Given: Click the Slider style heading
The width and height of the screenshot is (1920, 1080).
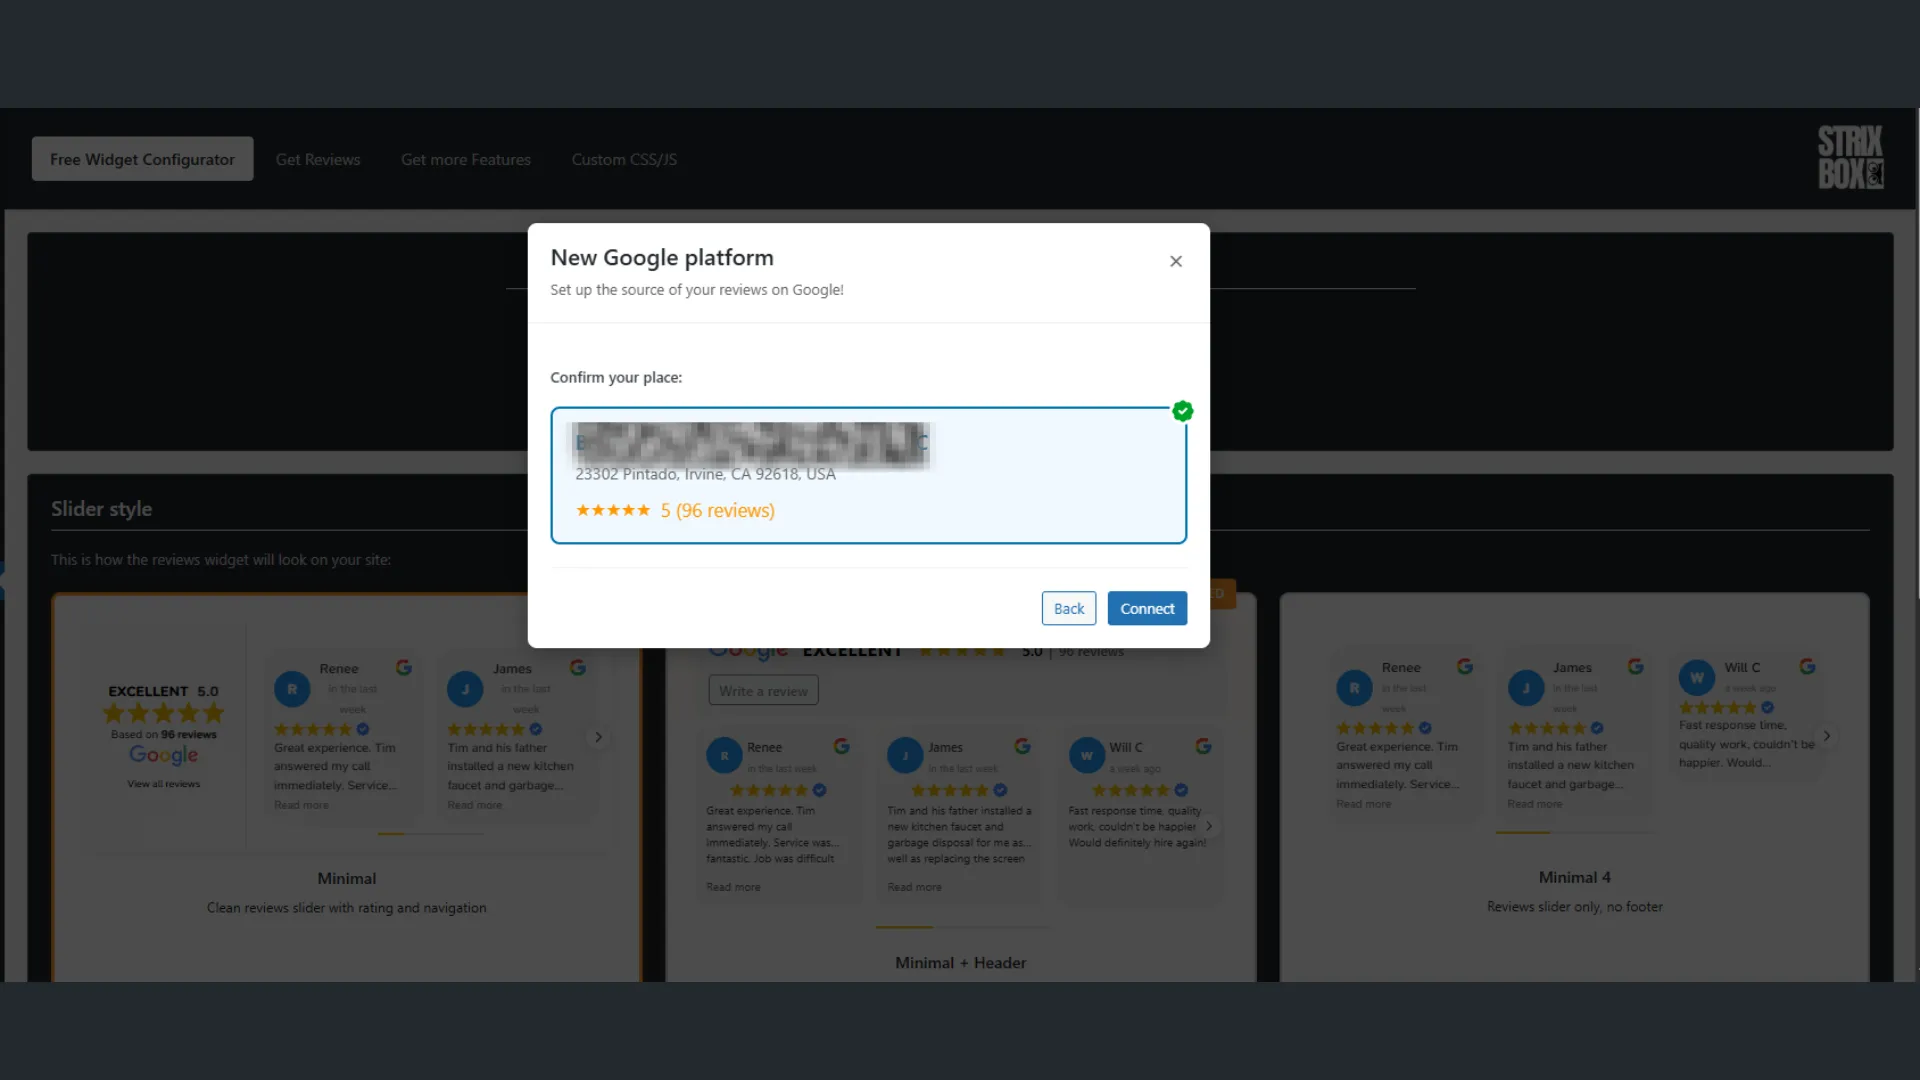Looking at the screenshot, I should [102, 509].
